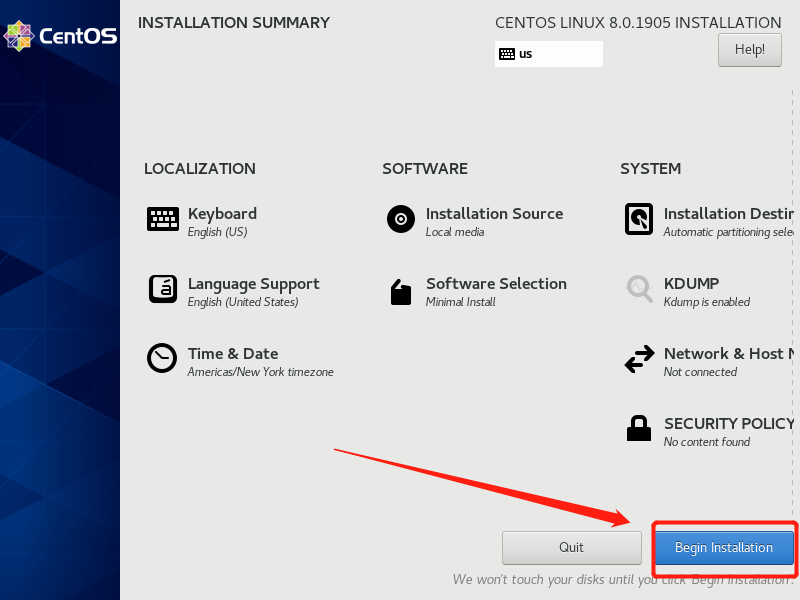Screen dimensions: 800x600
Task: Click the 'us' keyboard layout indicator
Action: click(x=549, y=54)
